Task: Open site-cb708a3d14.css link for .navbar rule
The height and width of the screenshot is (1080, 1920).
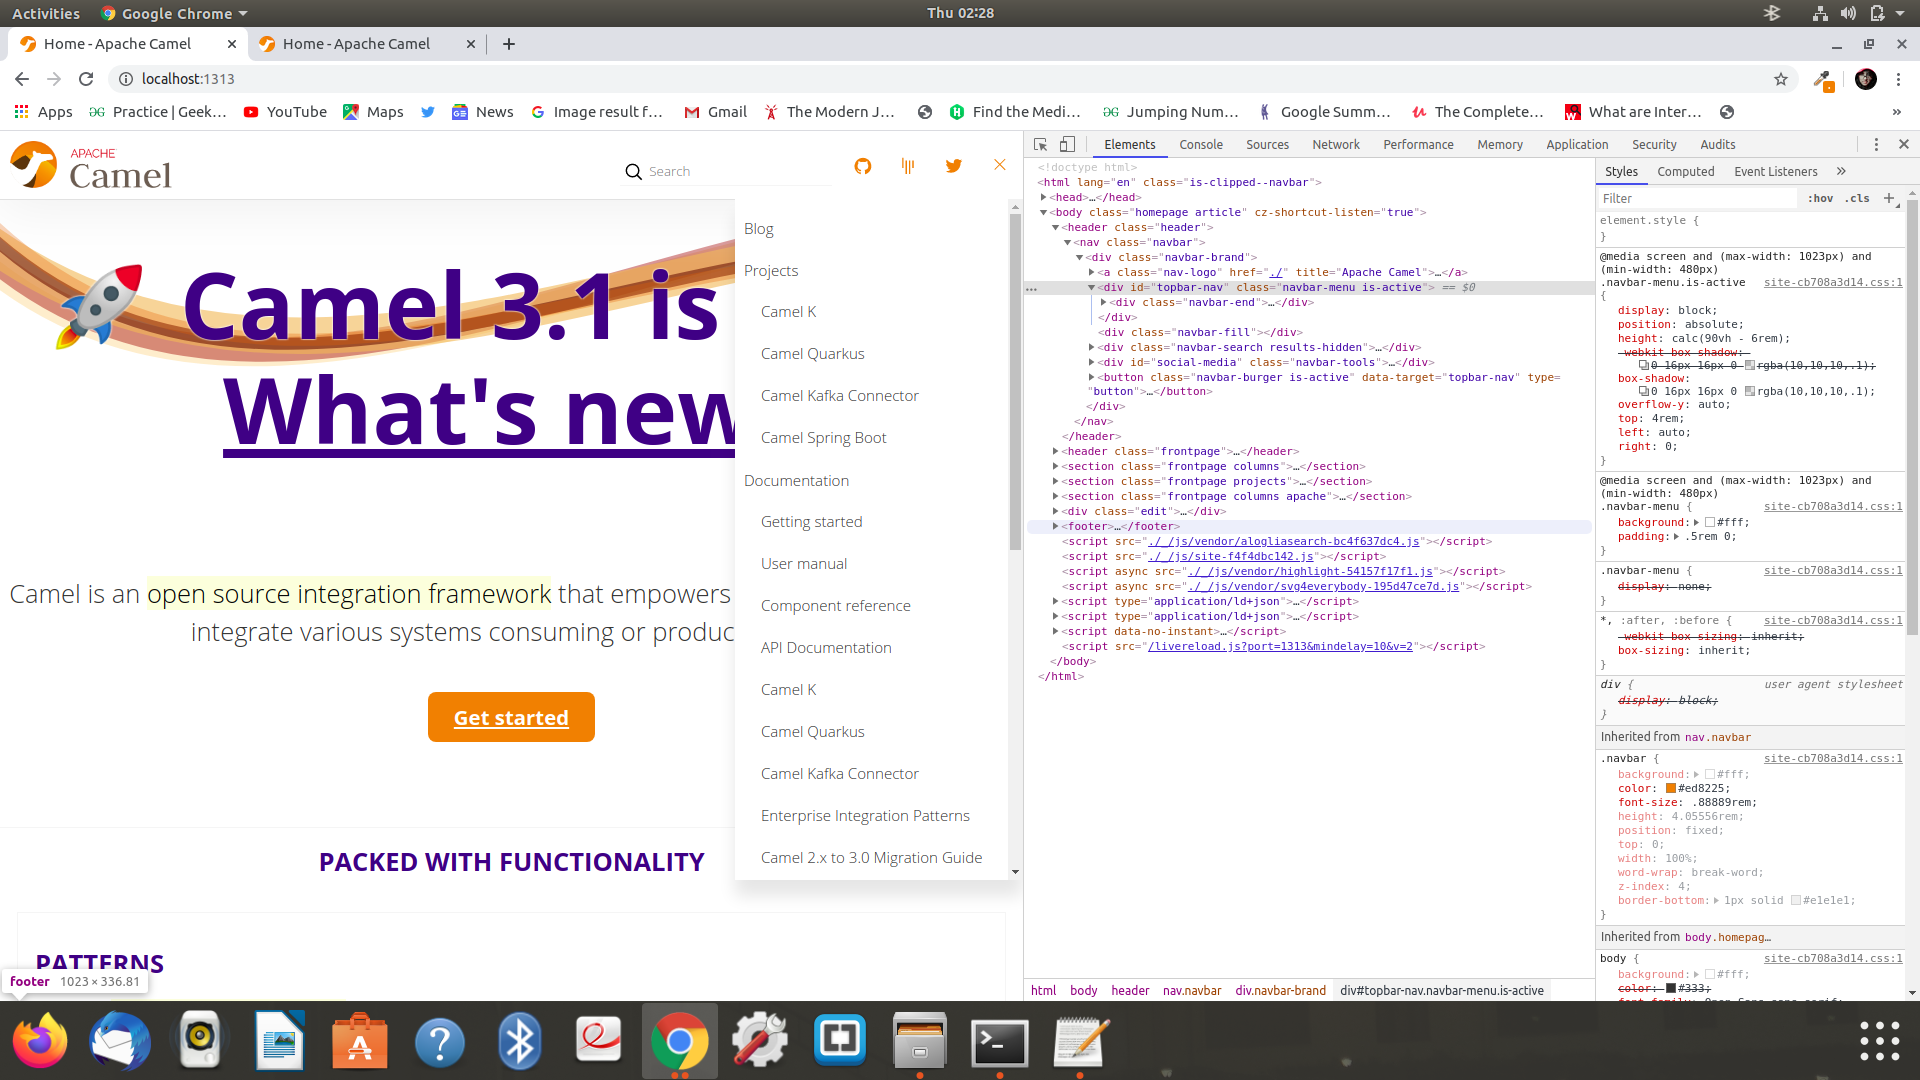Action: (1833, 759)
